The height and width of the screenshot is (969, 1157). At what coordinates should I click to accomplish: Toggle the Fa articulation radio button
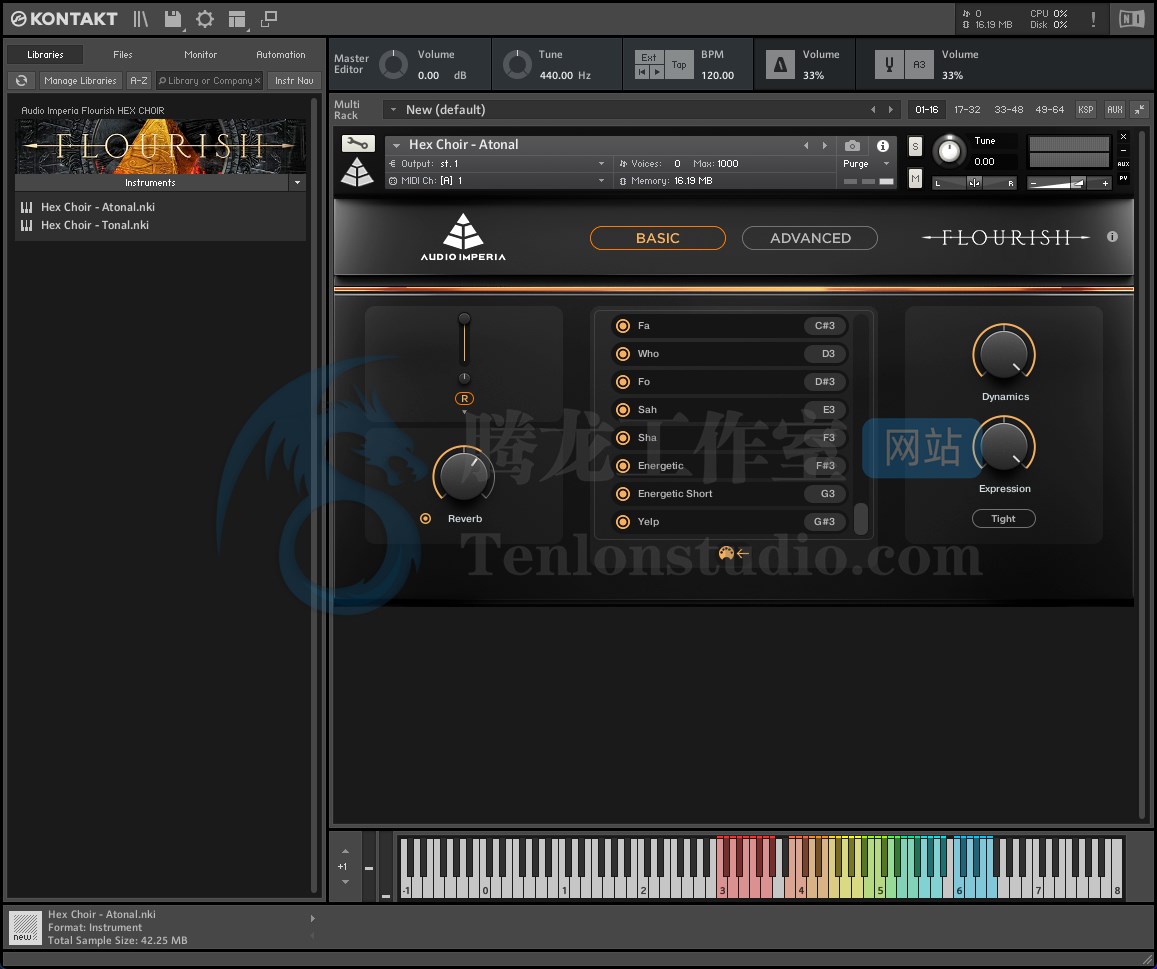point(623,325)
